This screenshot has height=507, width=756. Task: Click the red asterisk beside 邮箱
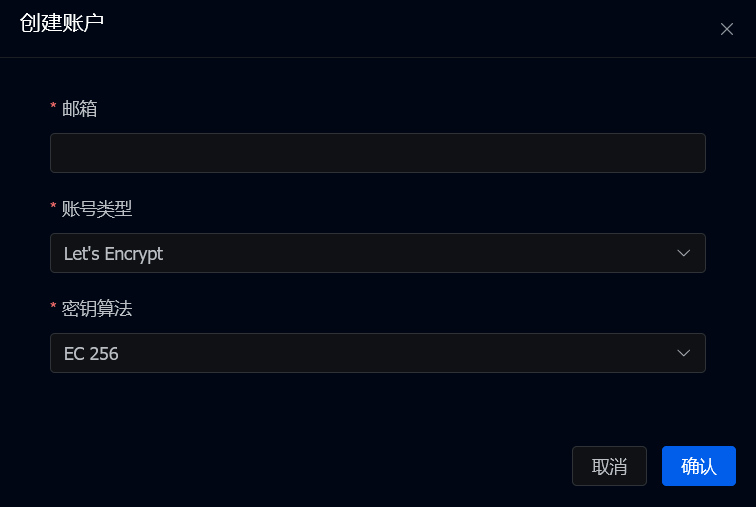[x=53, y=107]
